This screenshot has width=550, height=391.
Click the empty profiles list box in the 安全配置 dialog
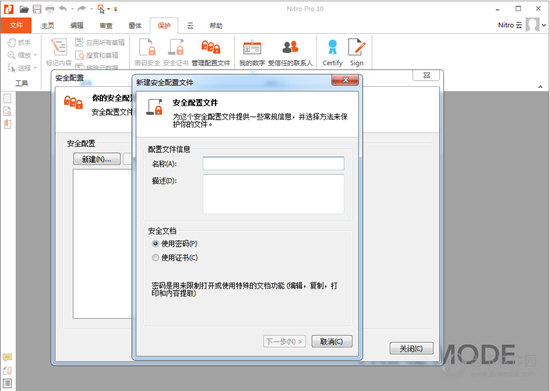[102, 244]
